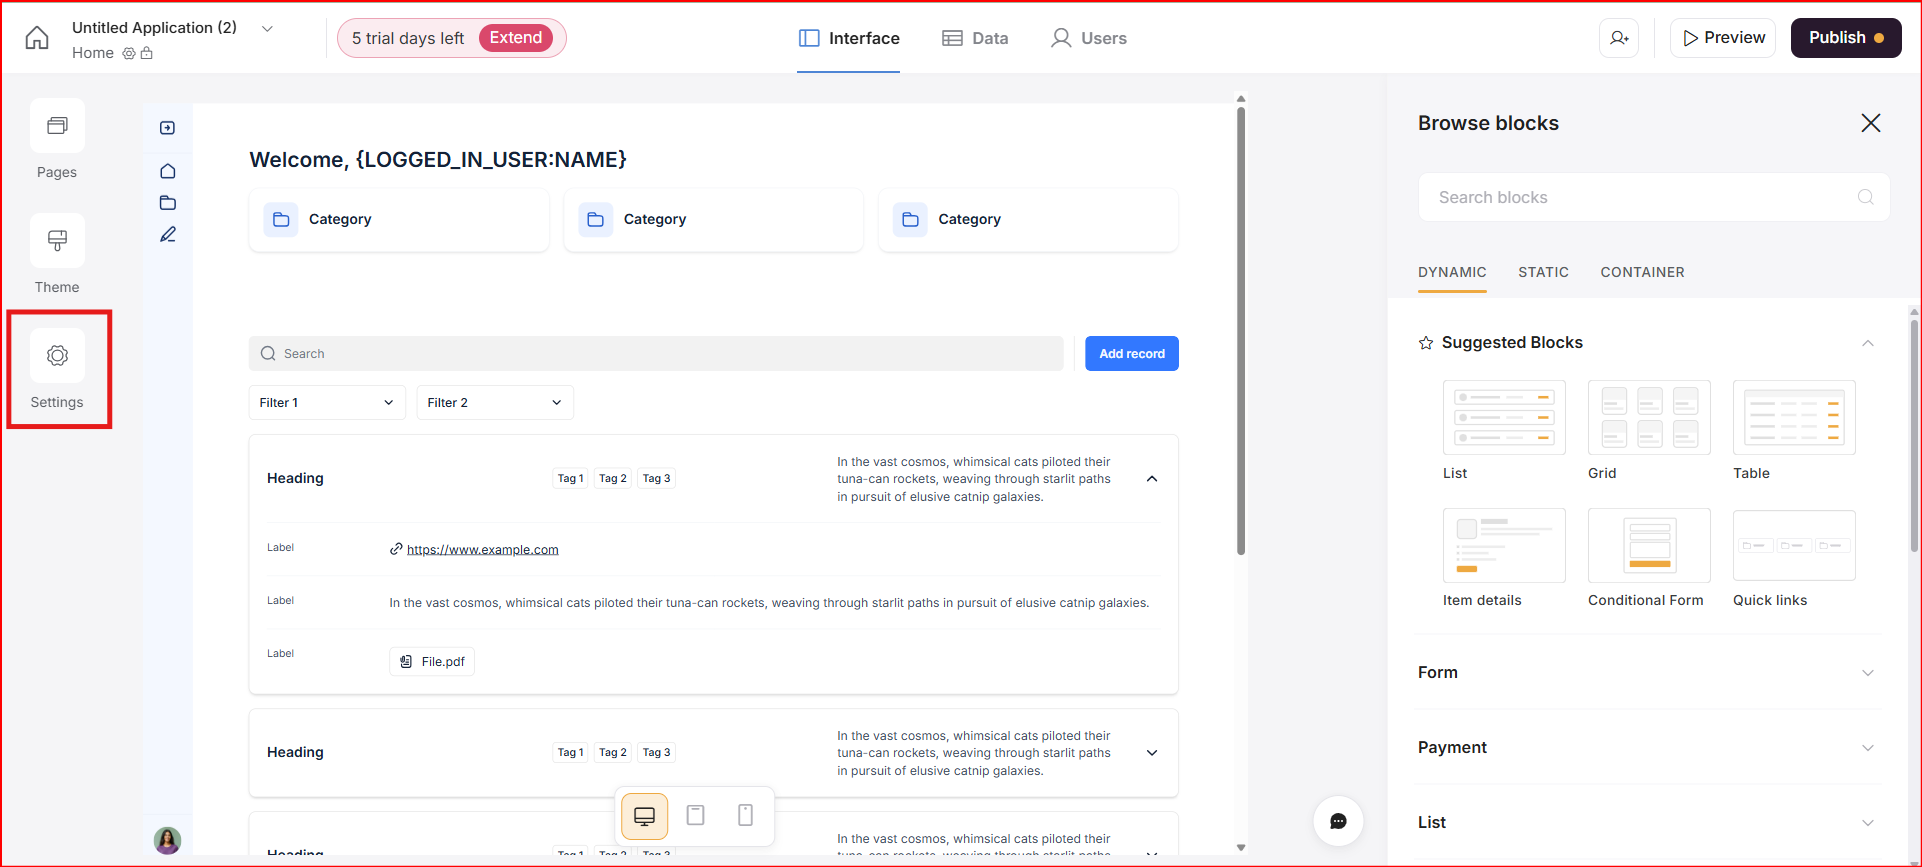Click Tag 1 in second Heading record
Viewport: 1922px width, 867px height.
571,753
